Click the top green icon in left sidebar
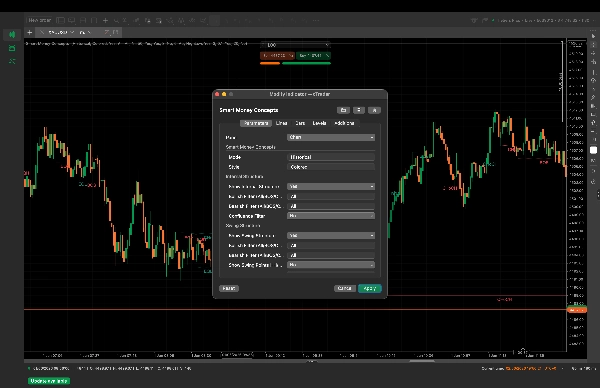The height and width of the screenshot is (388, 600). (x=12, y=35)
